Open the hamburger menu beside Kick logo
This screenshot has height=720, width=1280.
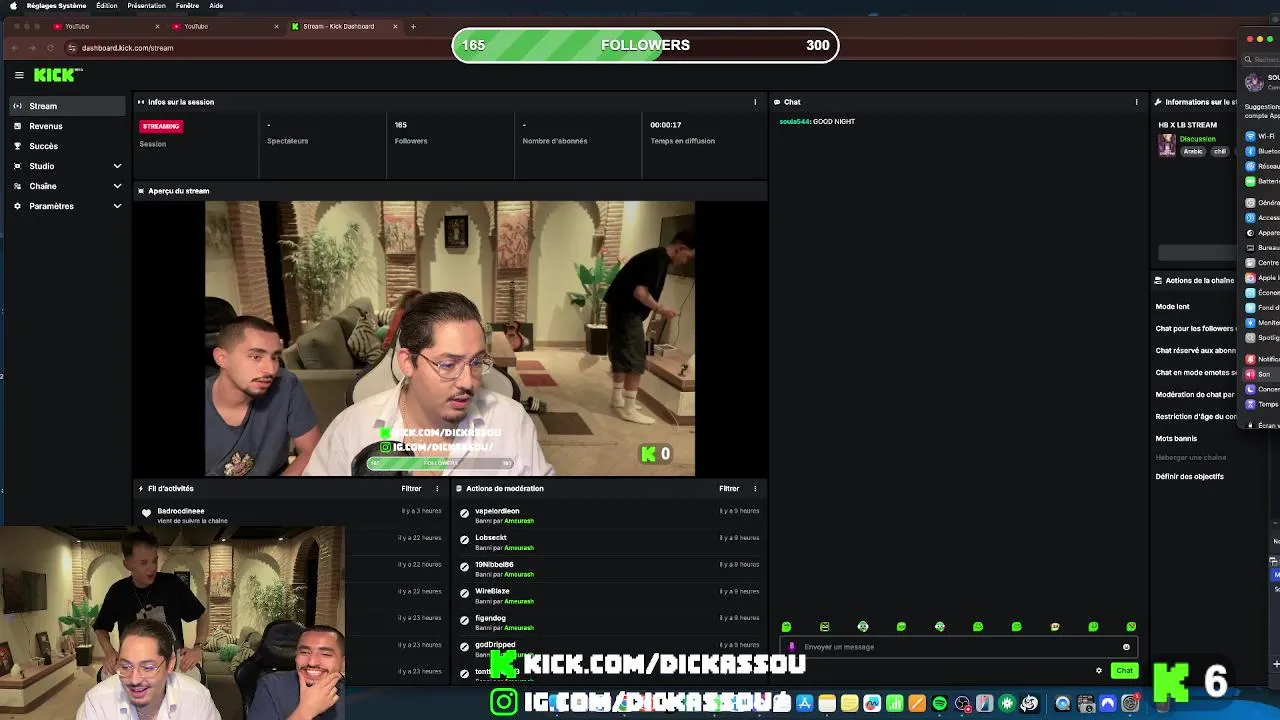click(19, 75)
